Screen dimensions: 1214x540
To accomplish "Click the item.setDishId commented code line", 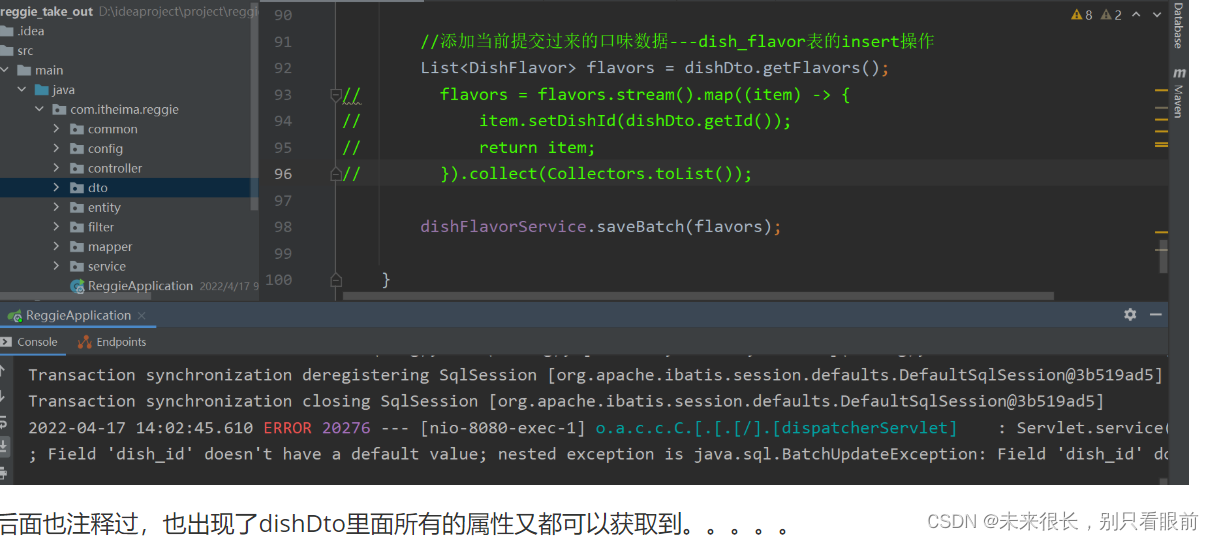I will (634, 121).
